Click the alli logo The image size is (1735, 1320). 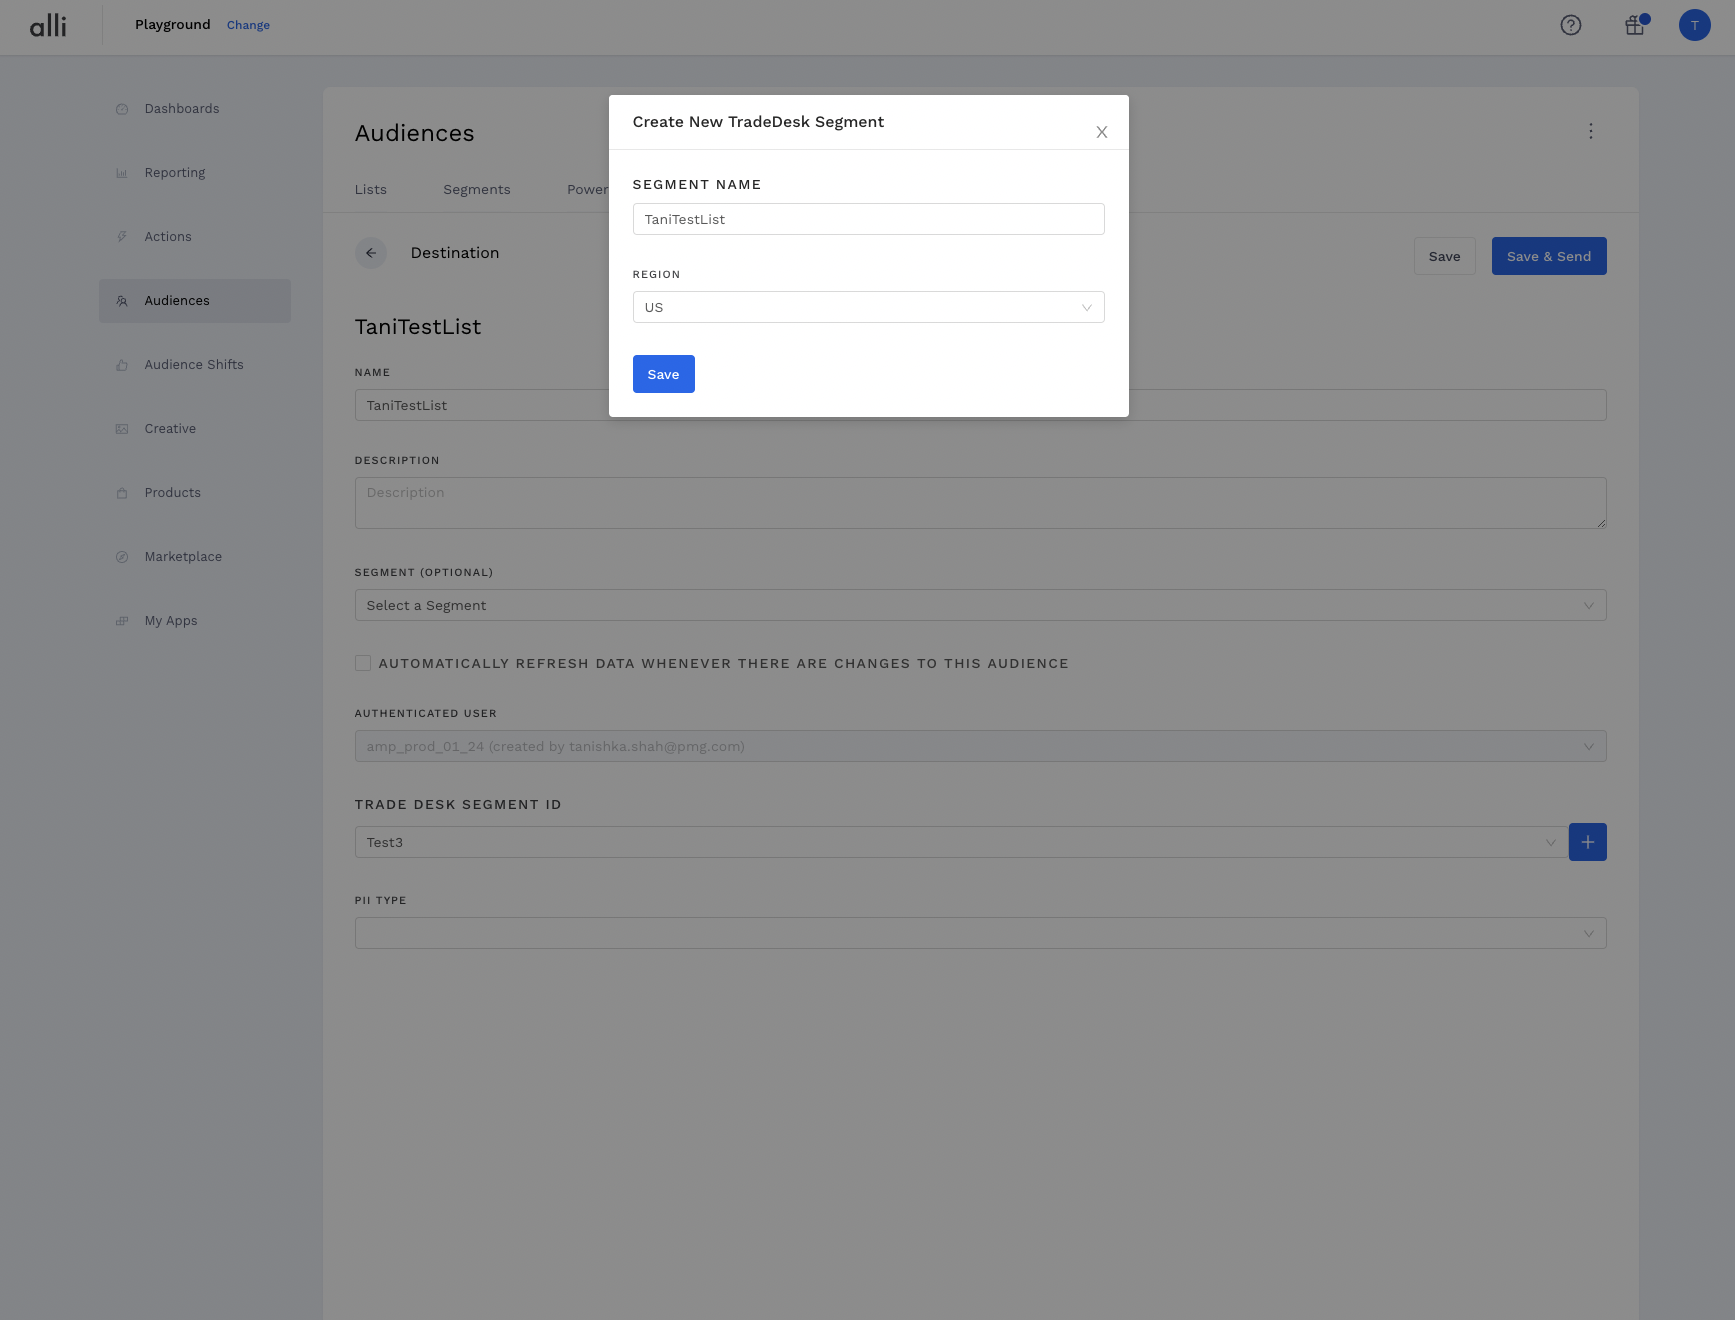click(x=48, y=25)
